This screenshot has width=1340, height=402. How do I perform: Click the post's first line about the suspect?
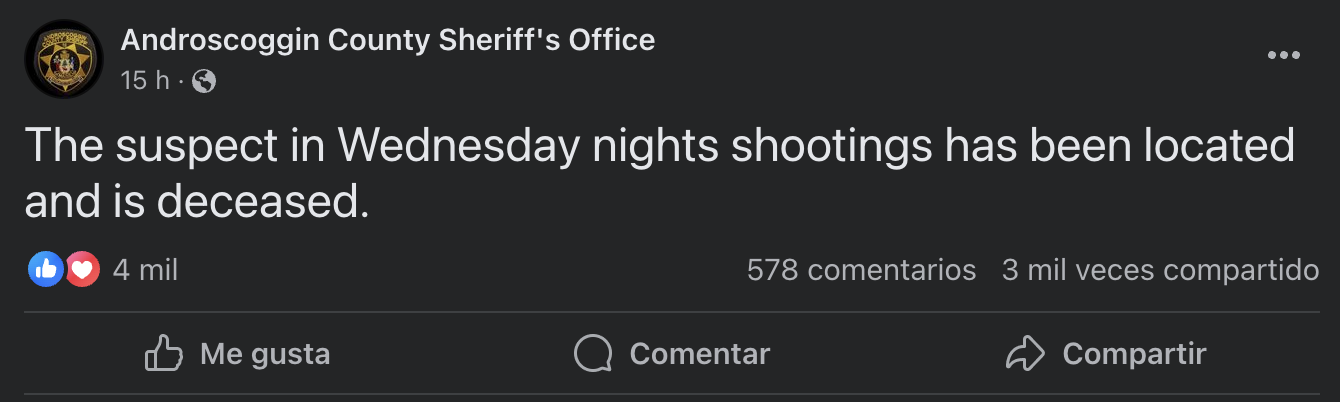(x=659, y=148)
